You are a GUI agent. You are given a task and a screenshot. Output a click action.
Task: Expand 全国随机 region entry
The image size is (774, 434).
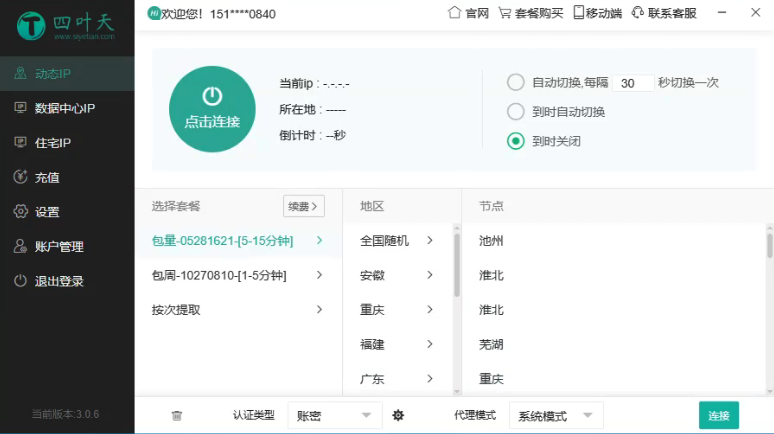(x=397, y=241)
